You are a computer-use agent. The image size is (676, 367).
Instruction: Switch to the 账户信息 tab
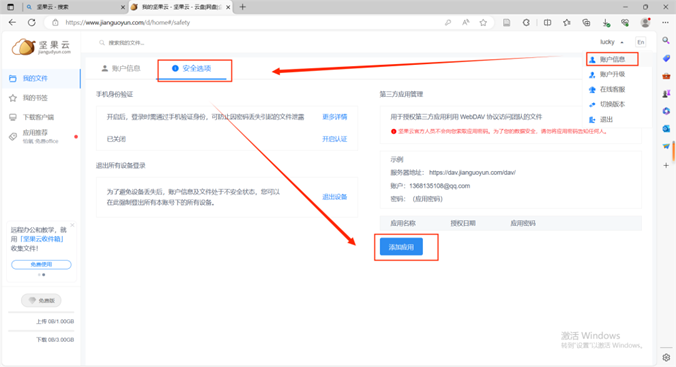click(121, 68)
